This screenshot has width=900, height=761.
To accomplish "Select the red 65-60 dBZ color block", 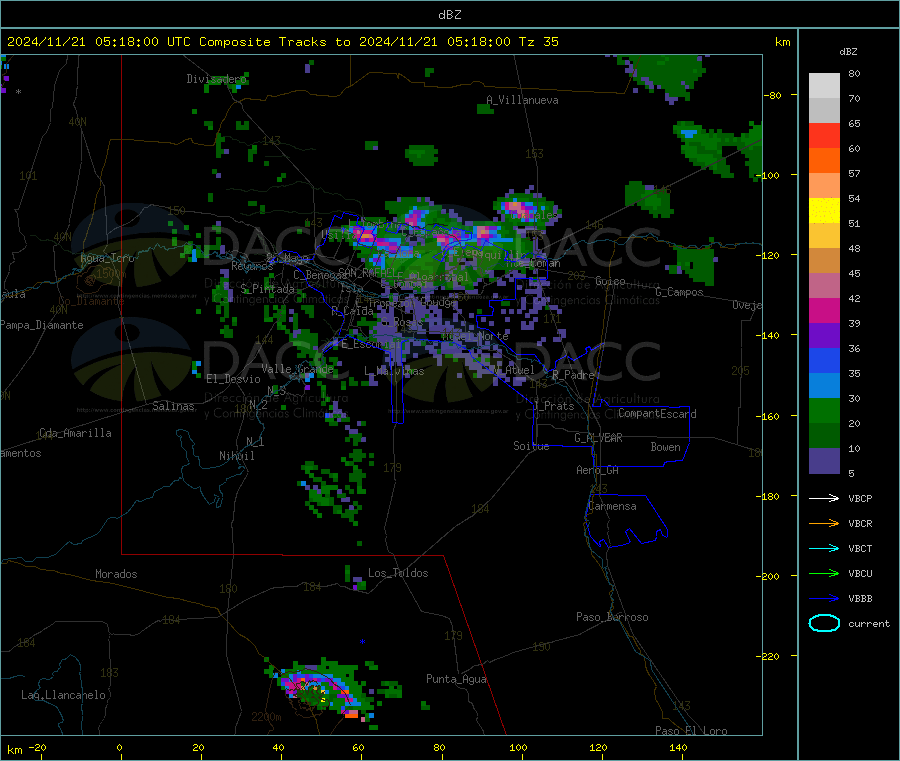I will click(x=824, y=135).
